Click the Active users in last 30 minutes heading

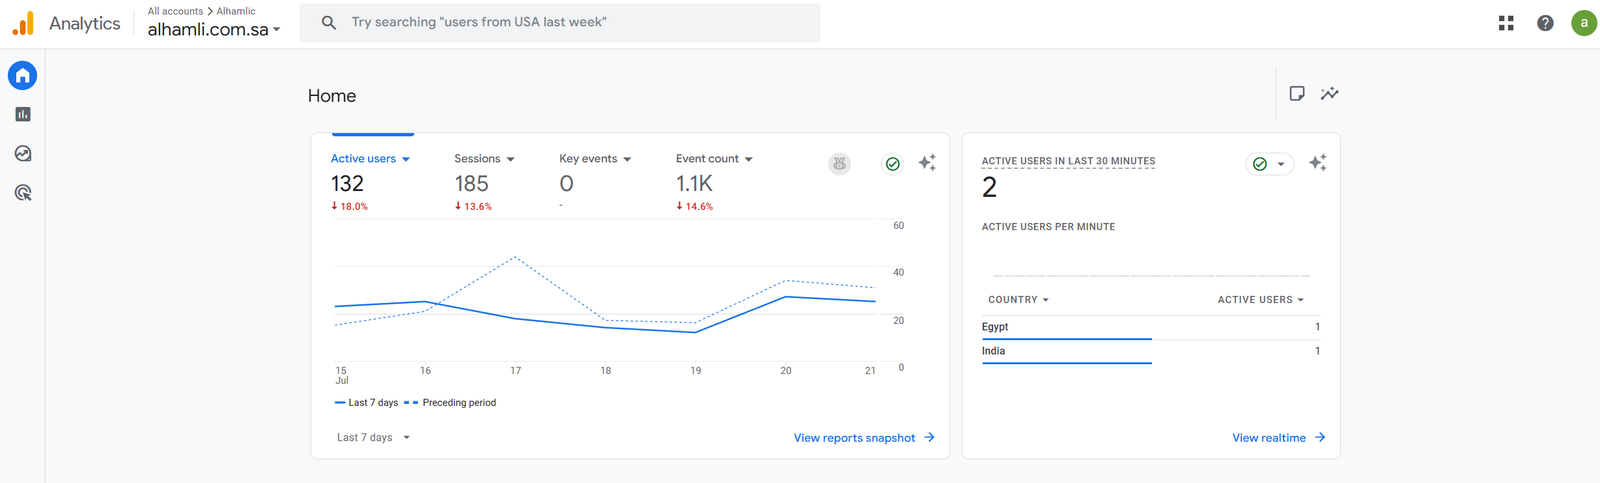[1068, 161]
